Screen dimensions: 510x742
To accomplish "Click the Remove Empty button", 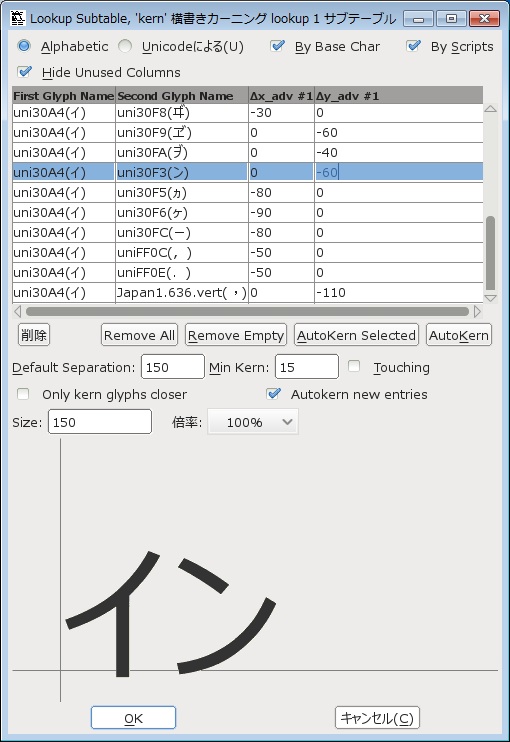I will pos(236,335).
